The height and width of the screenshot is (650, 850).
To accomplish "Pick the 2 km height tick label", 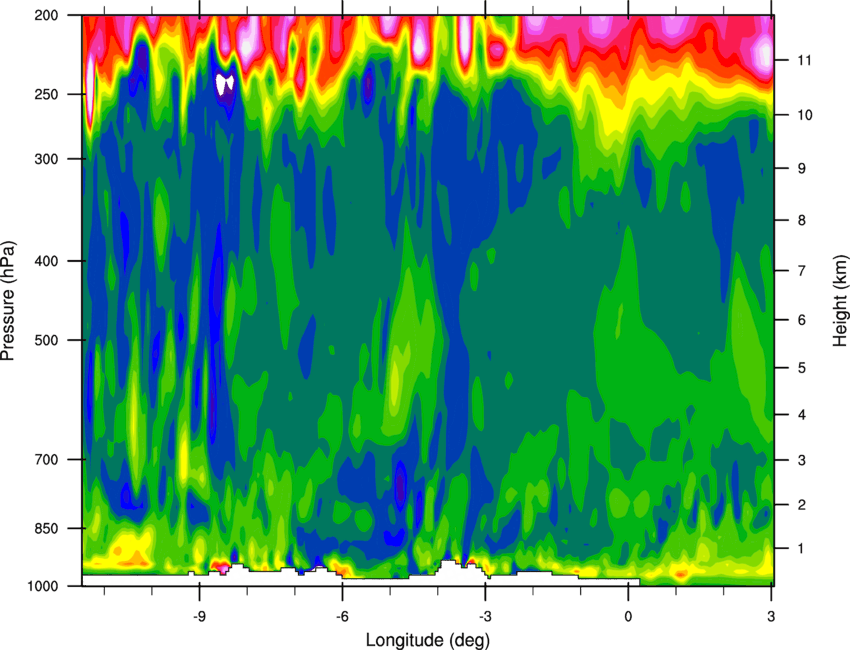I will (x=801, y=505).
